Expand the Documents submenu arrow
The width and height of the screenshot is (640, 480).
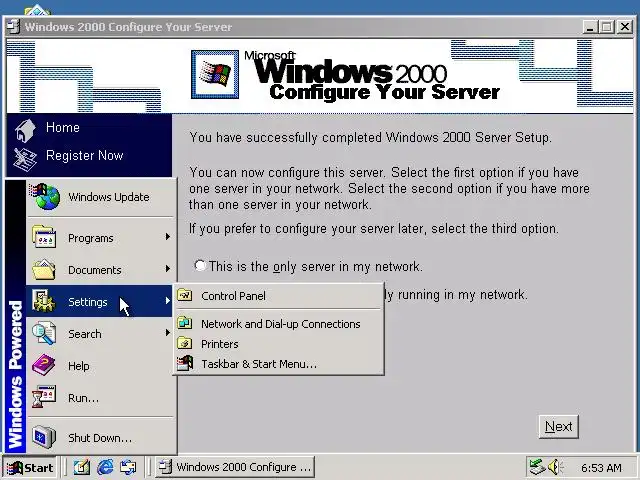tap(167, 269)
